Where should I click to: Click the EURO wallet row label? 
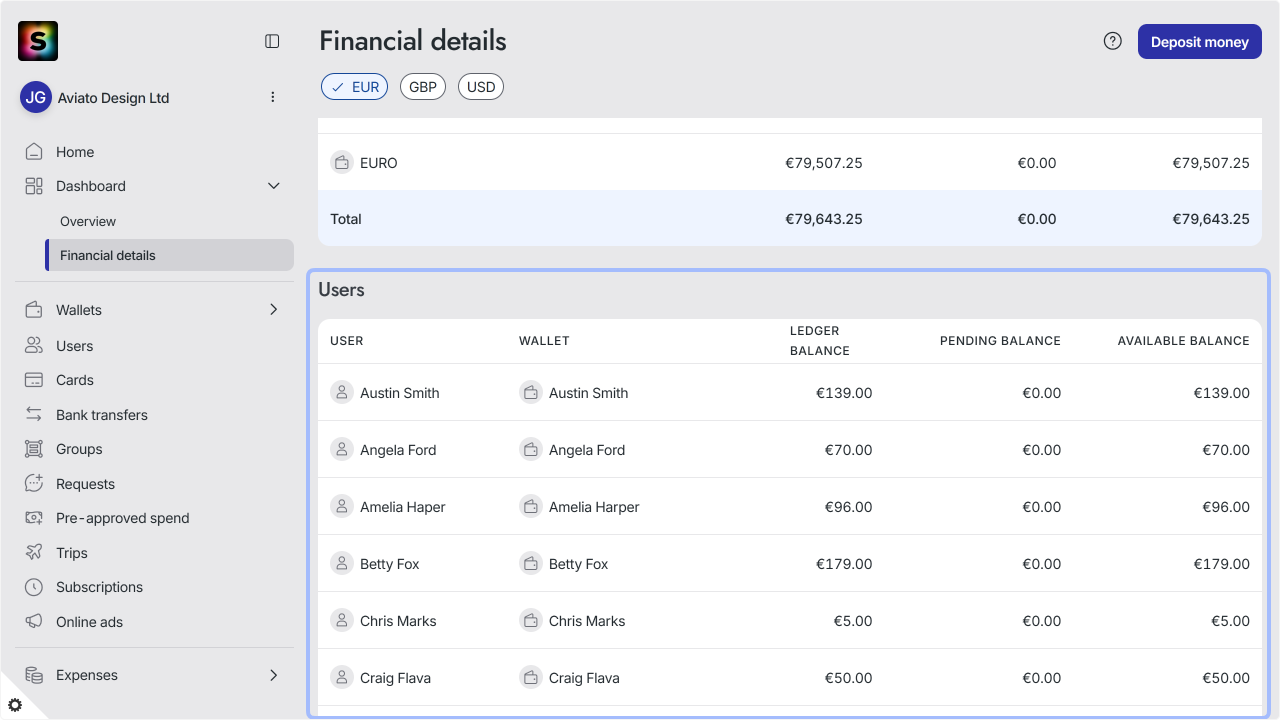coord(379,163)
